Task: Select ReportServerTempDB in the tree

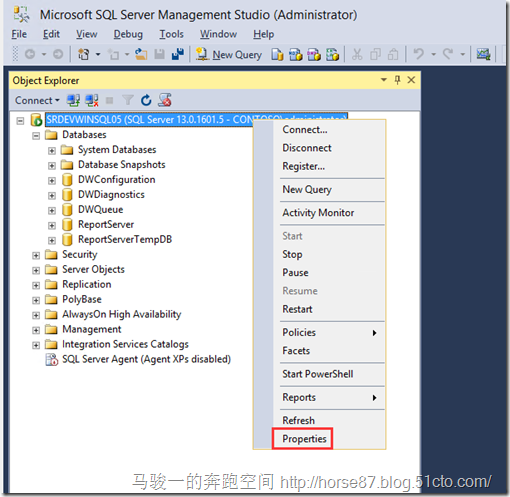Action: [x=125, y=239]
